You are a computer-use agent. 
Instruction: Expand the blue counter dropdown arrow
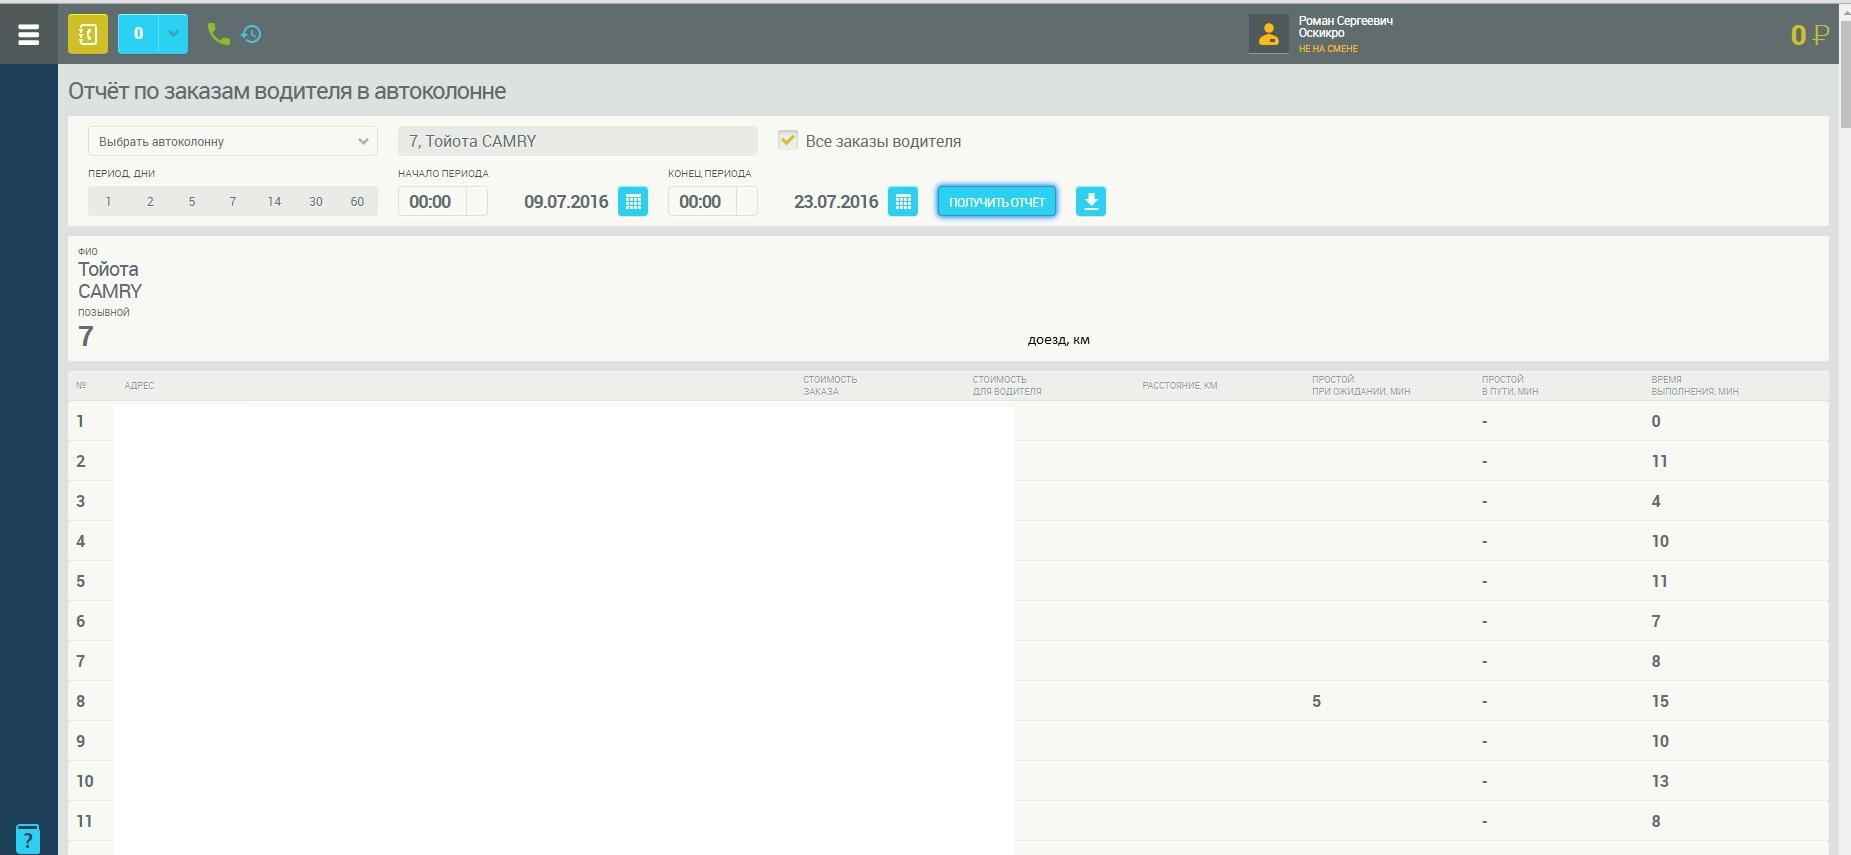click(x=174, y=34)
